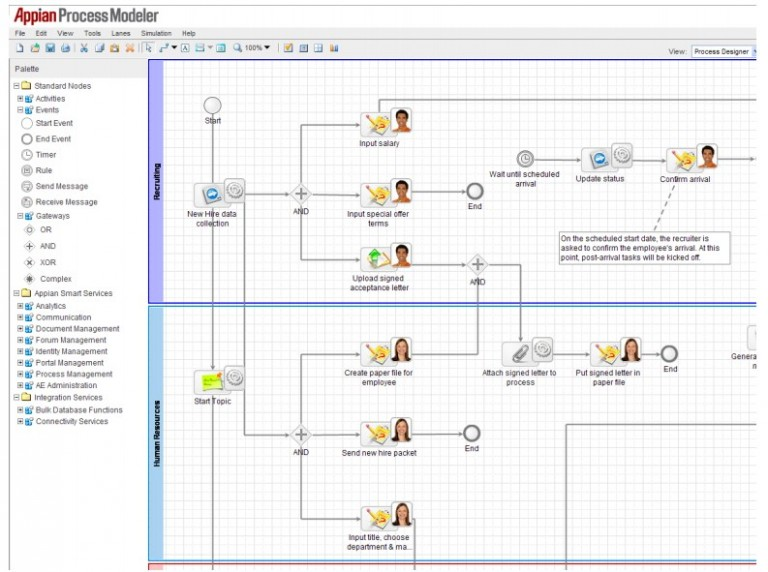This screenshot has width=768, height=572.
Task: Expand the Activities tree node
Action: coord(20,99)
